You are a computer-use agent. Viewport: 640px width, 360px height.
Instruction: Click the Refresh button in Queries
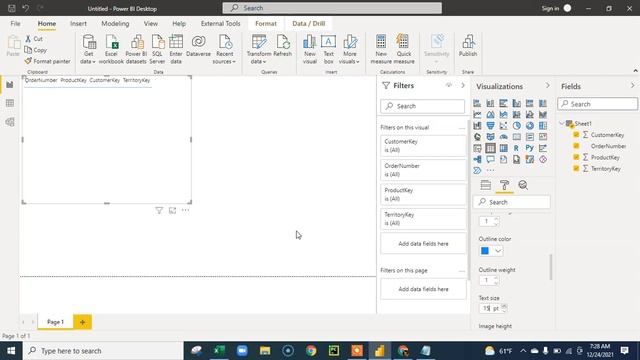[x=282, y=46]
